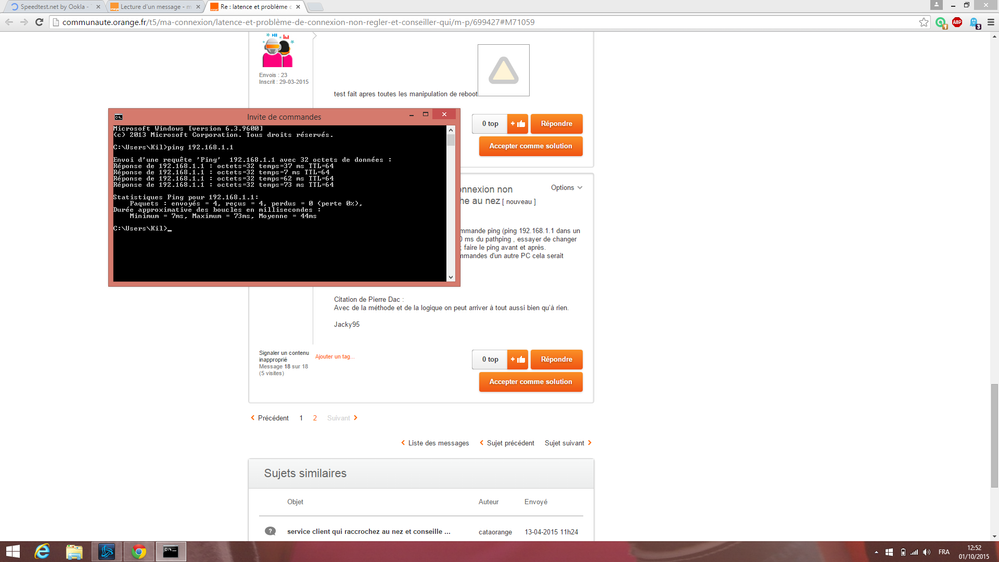The image size is (999, 562).
Task: Open author cataorange profile link
Action: click(495, 532)
